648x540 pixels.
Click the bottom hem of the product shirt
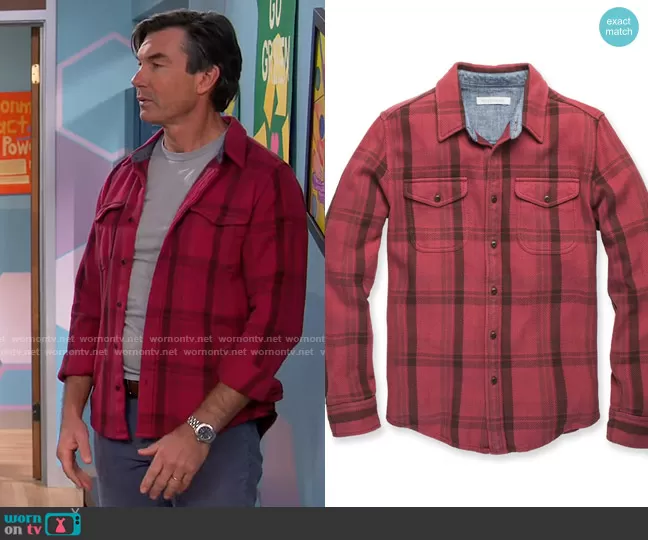point(490,438)
